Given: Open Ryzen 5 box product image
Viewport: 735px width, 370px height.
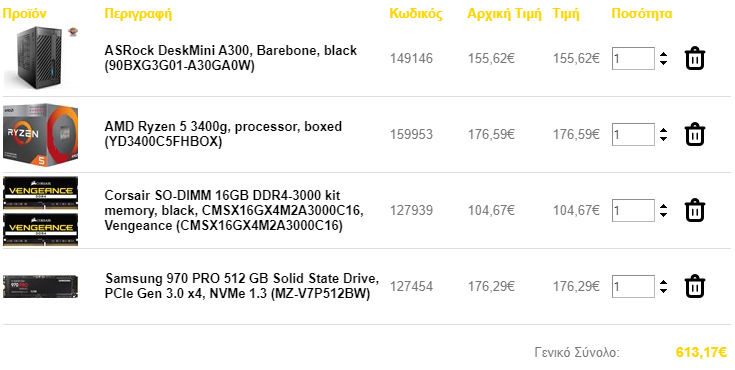Looking at the screenshot, I should (40, 135).
